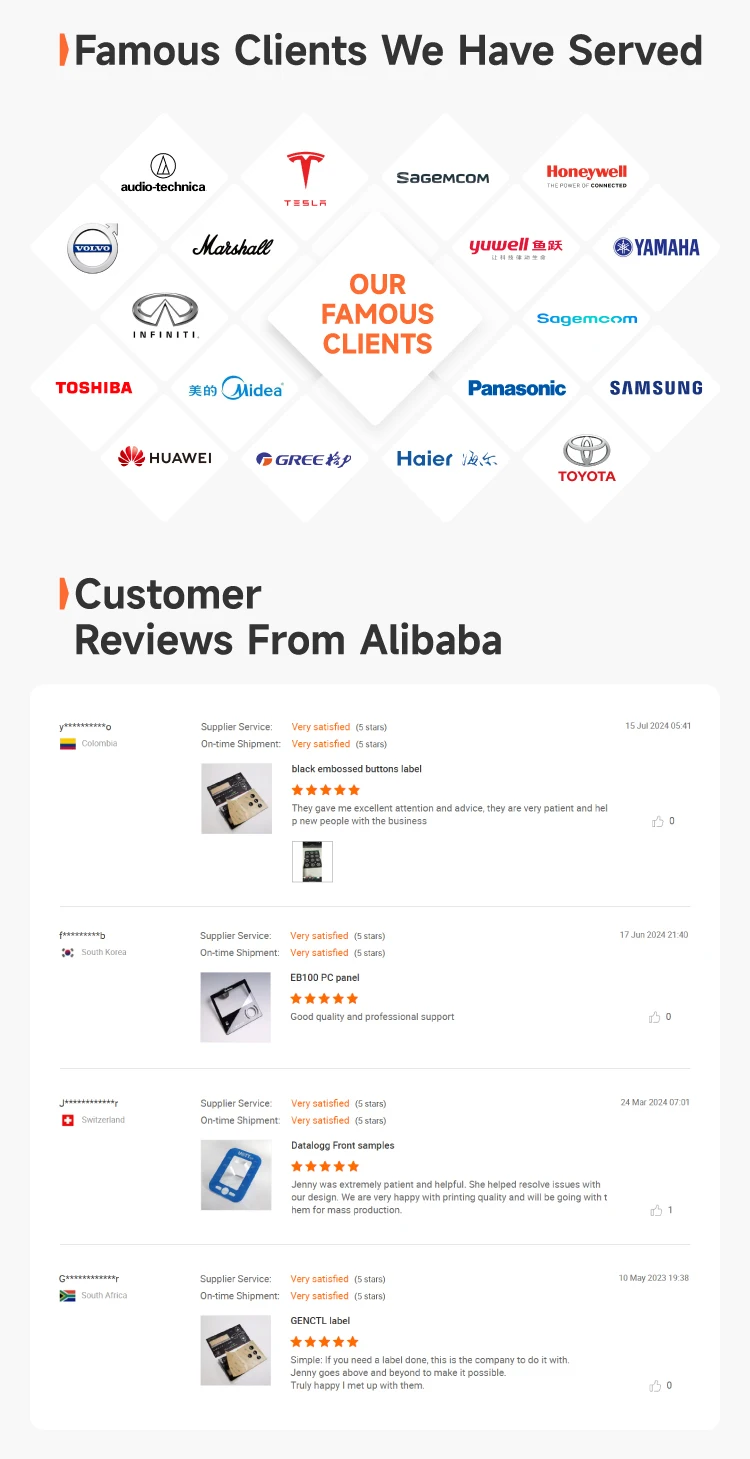Screen dimensions: 750x1459
Task: Open Datalogg Front samples product thumbnail
Action: point(236,1174)
